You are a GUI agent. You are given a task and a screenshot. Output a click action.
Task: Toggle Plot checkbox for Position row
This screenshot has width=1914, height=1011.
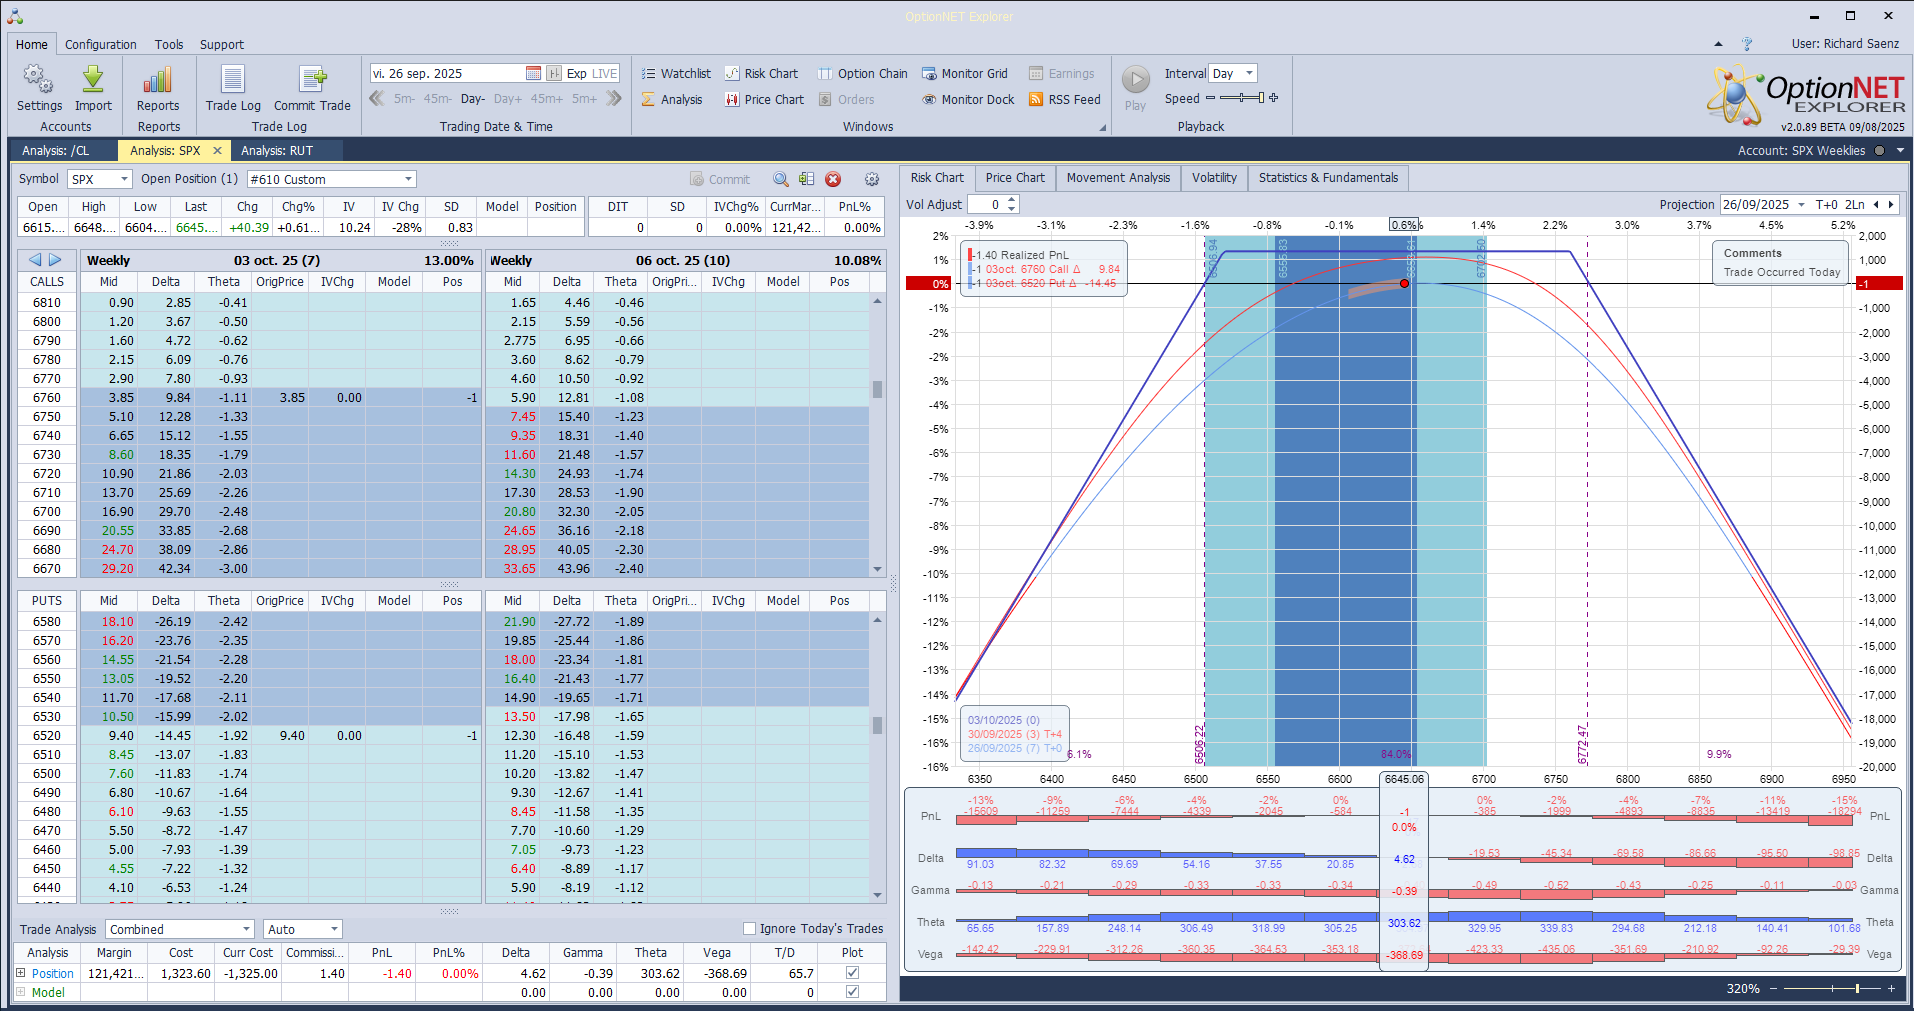[x=852, y=973]
